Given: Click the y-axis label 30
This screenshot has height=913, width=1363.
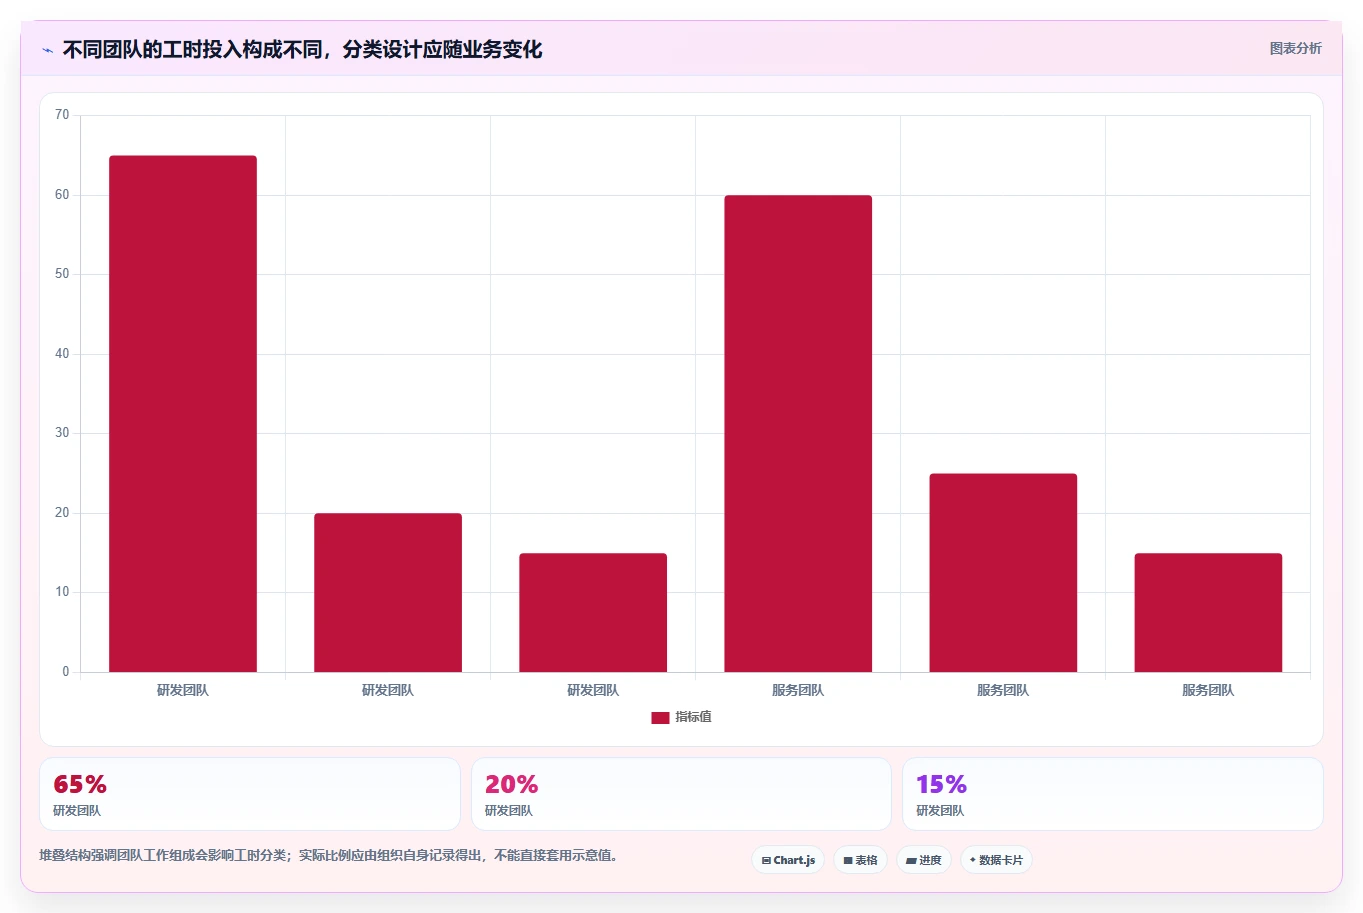Looking at the screenshot, I should [x=62, y=433].
